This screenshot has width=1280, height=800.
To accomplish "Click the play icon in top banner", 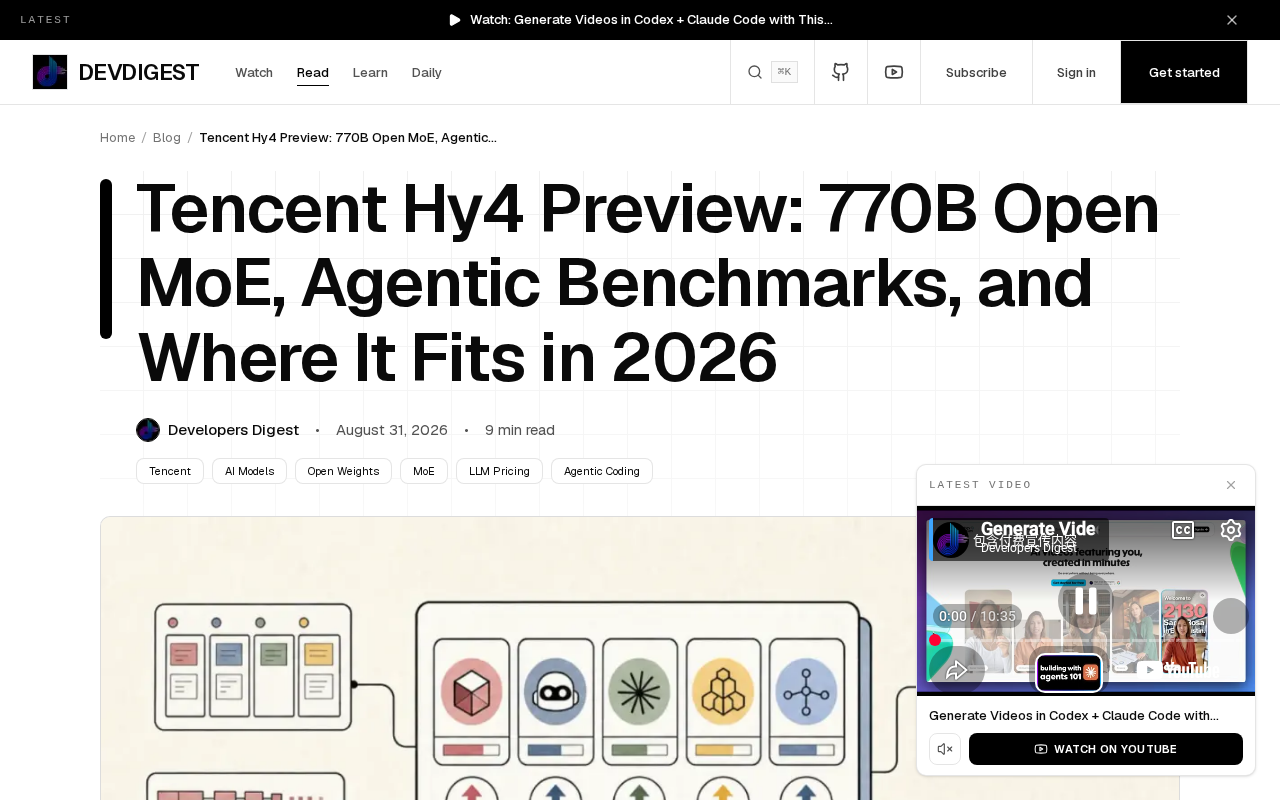I will (x=455, y=20).
